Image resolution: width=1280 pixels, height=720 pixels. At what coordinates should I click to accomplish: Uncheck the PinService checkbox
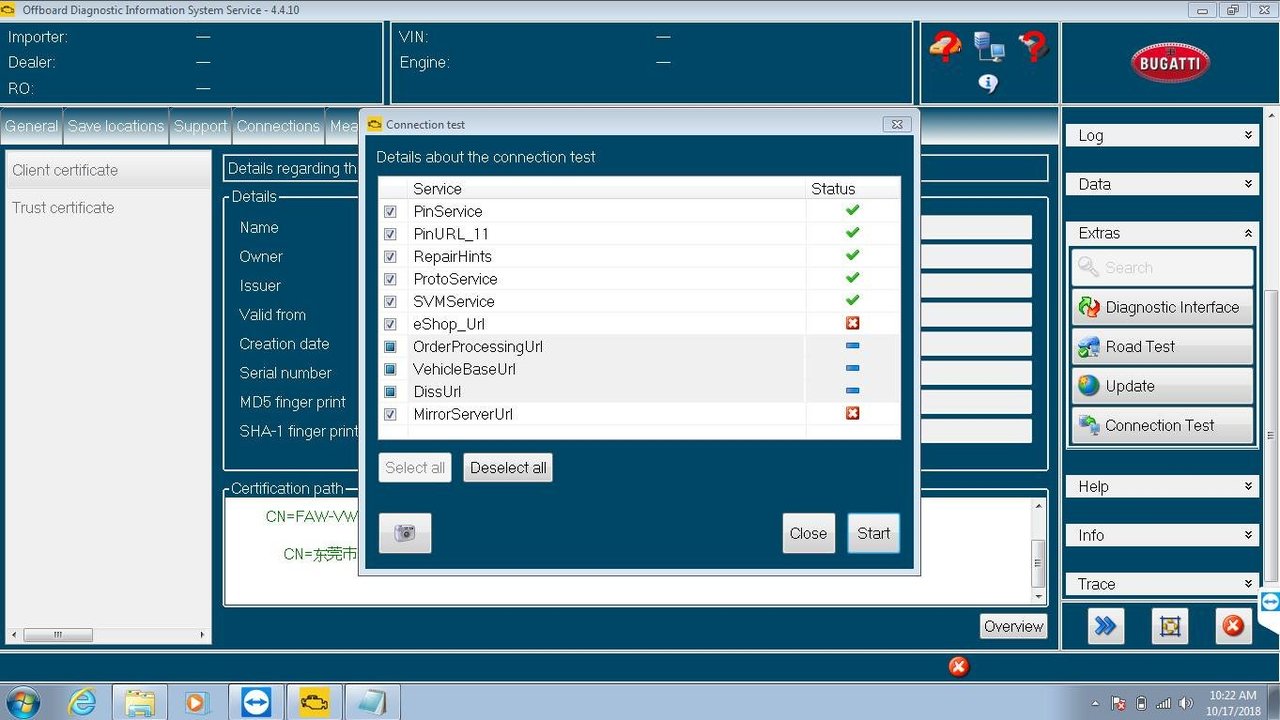[x=390, y=212]
